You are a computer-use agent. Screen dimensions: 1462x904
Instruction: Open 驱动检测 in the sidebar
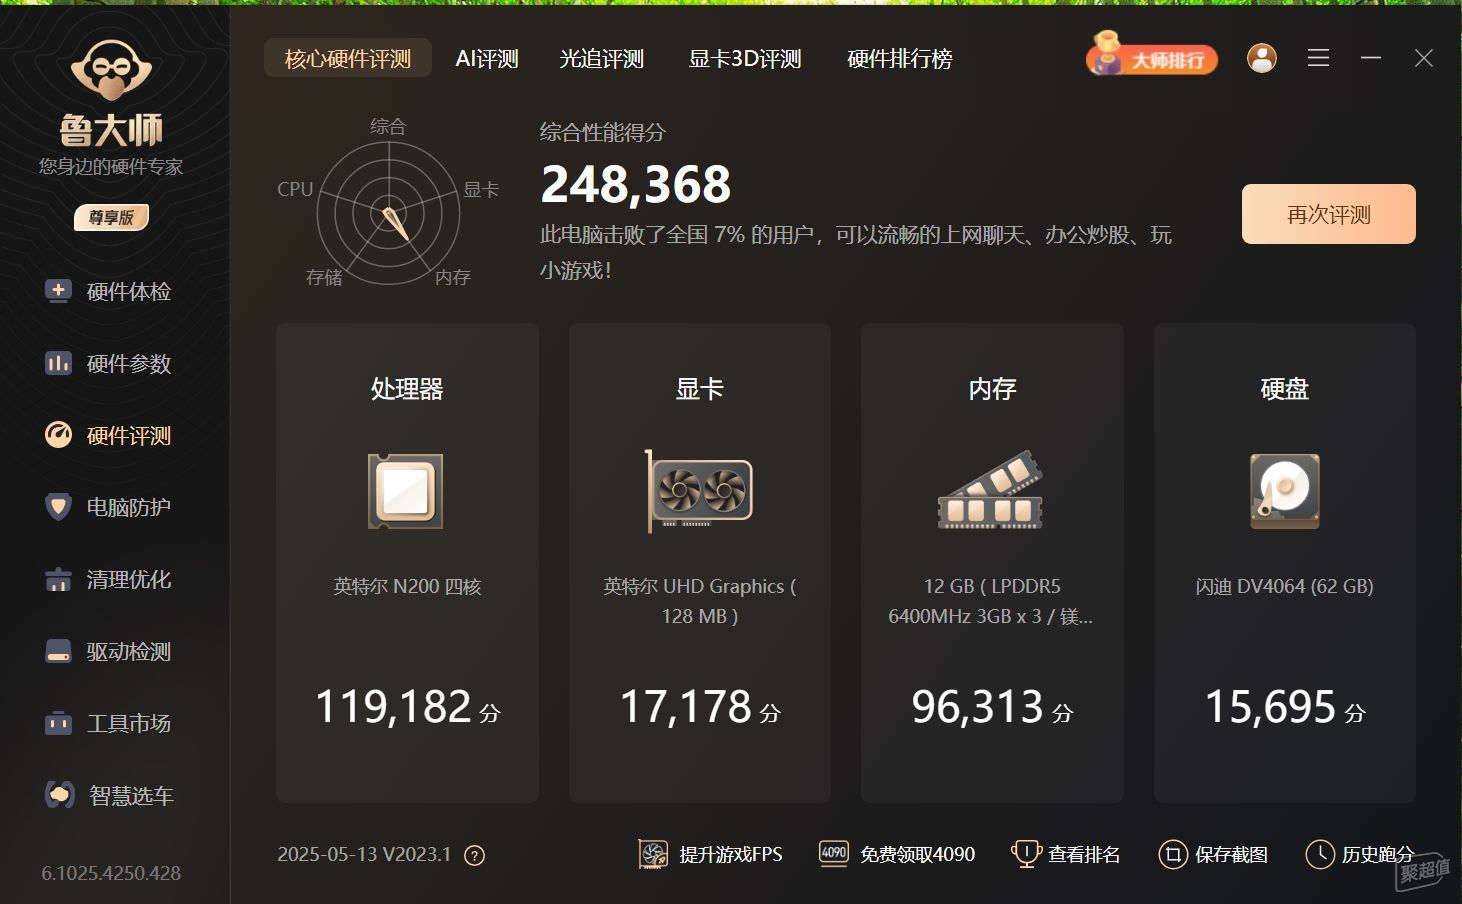[x=109, y=651]
